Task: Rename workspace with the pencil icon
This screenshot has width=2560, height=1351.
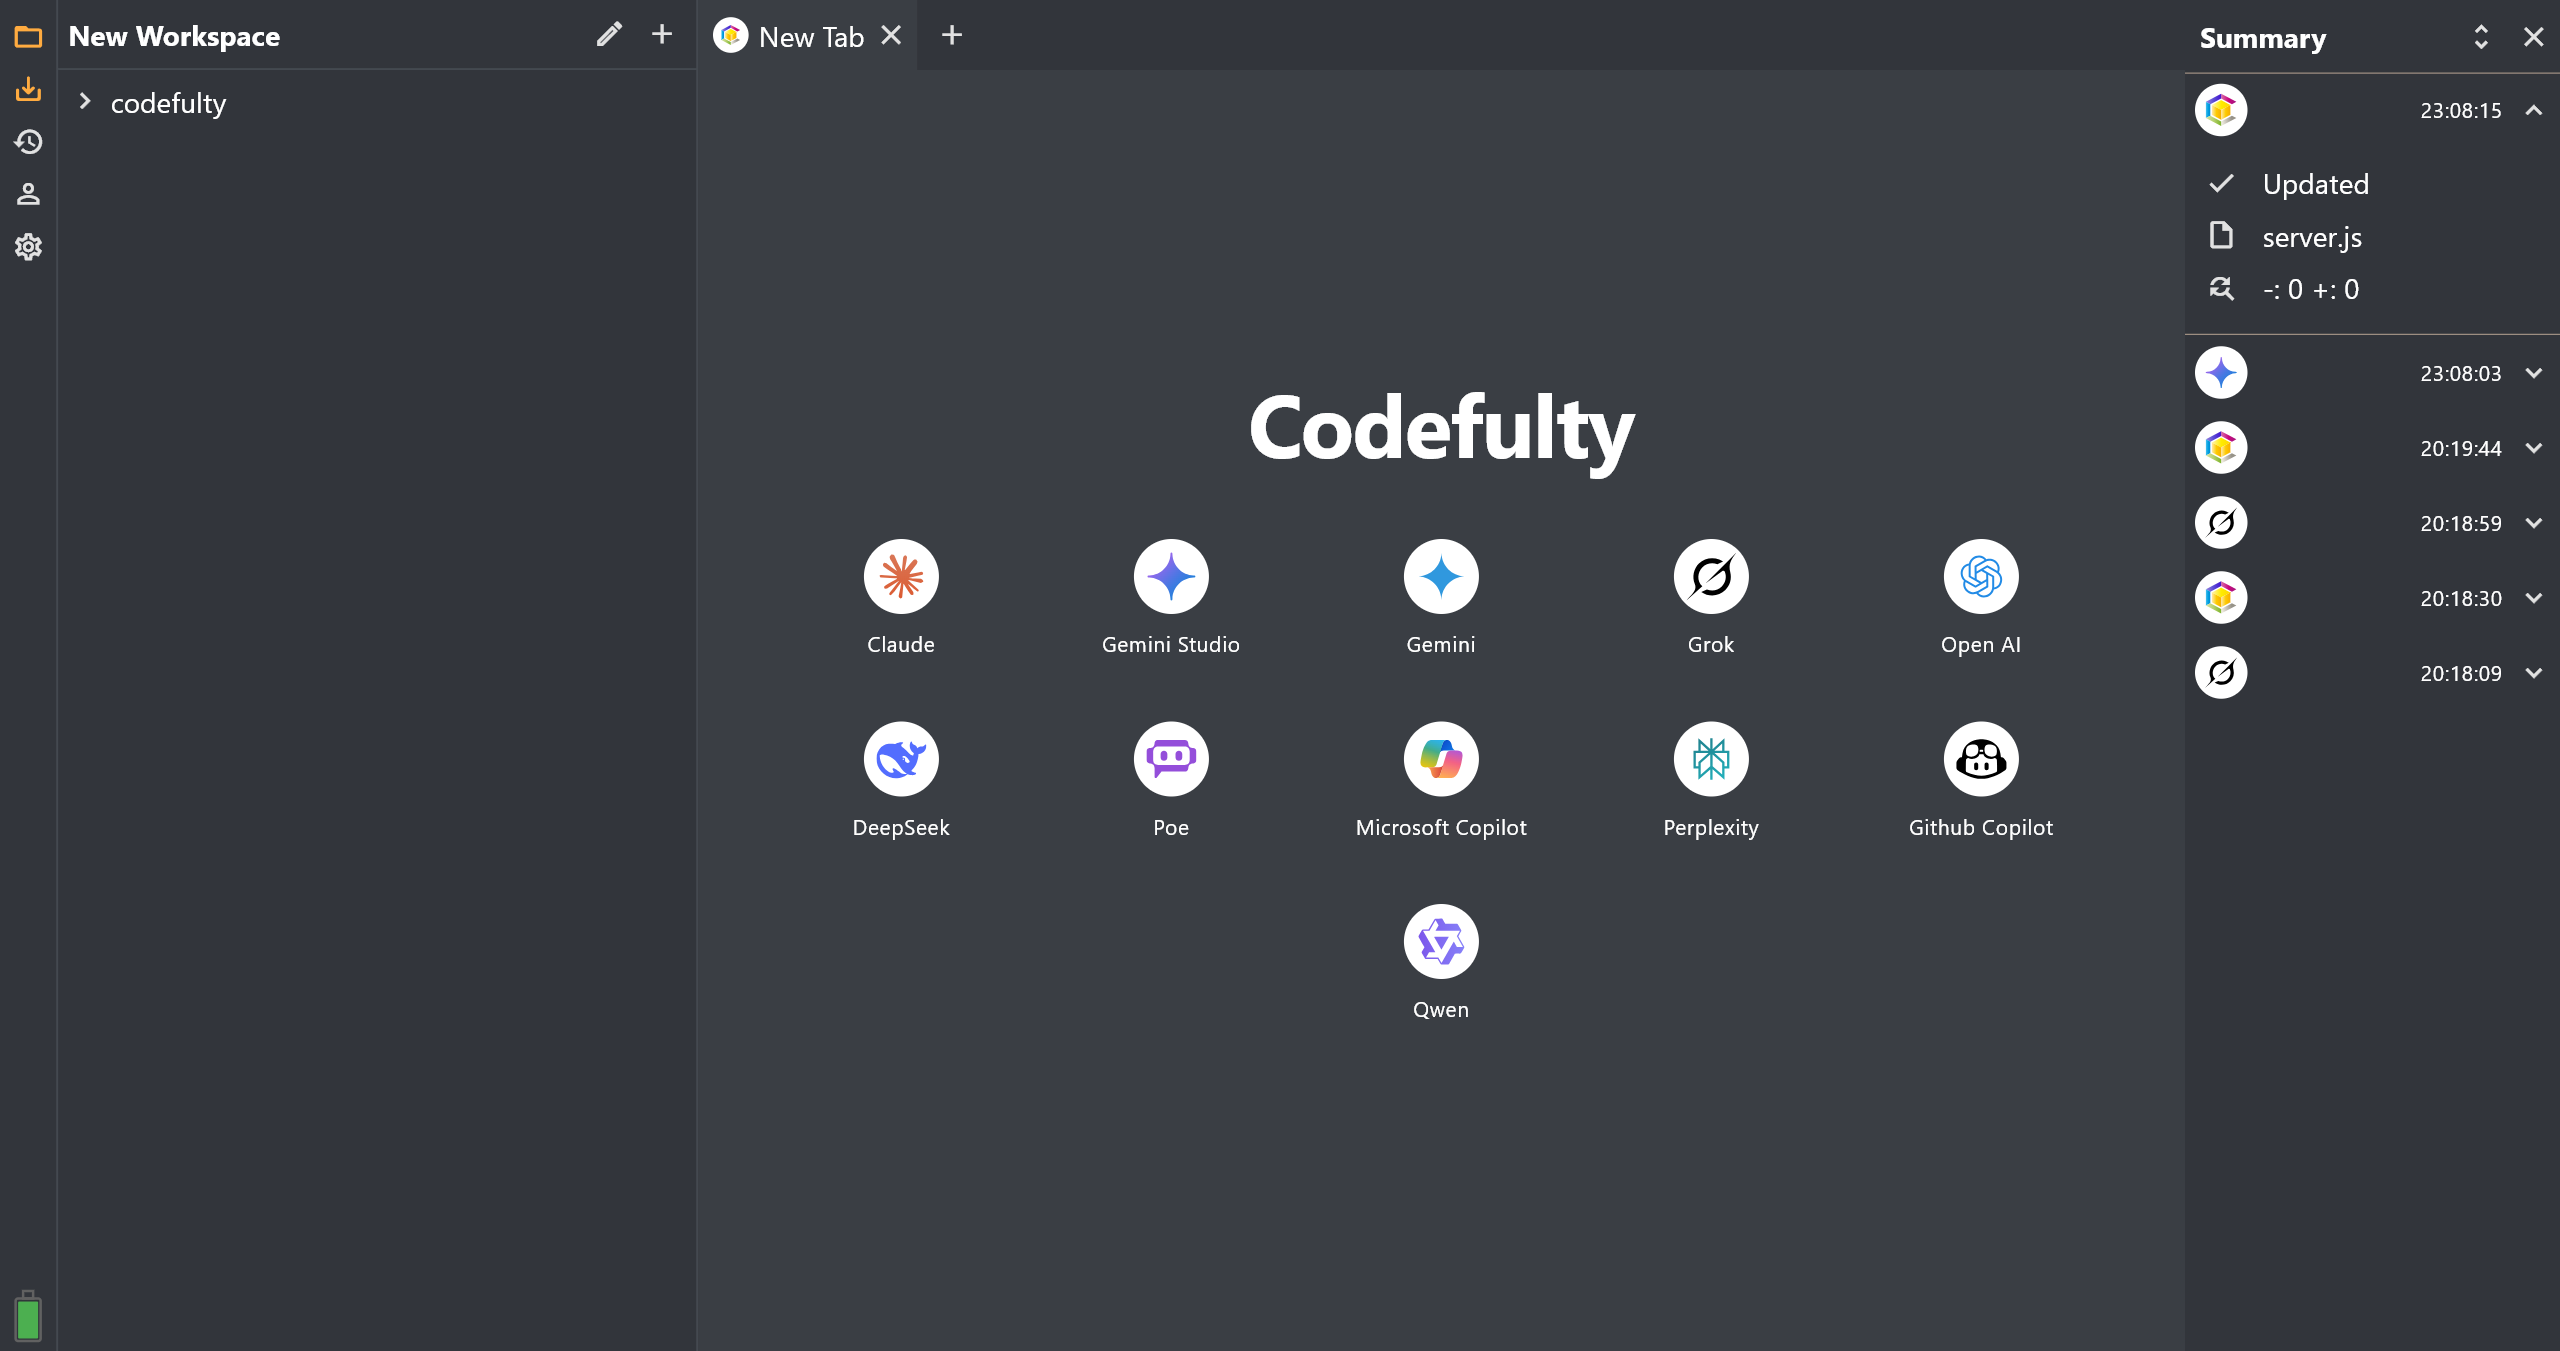Action: 609,35
